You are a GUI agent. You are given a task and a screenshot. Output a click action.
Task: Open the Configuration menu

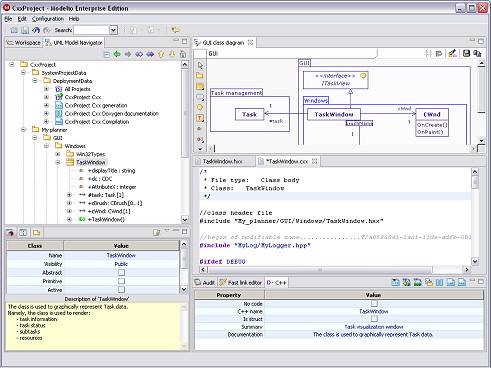click(48, 19)
